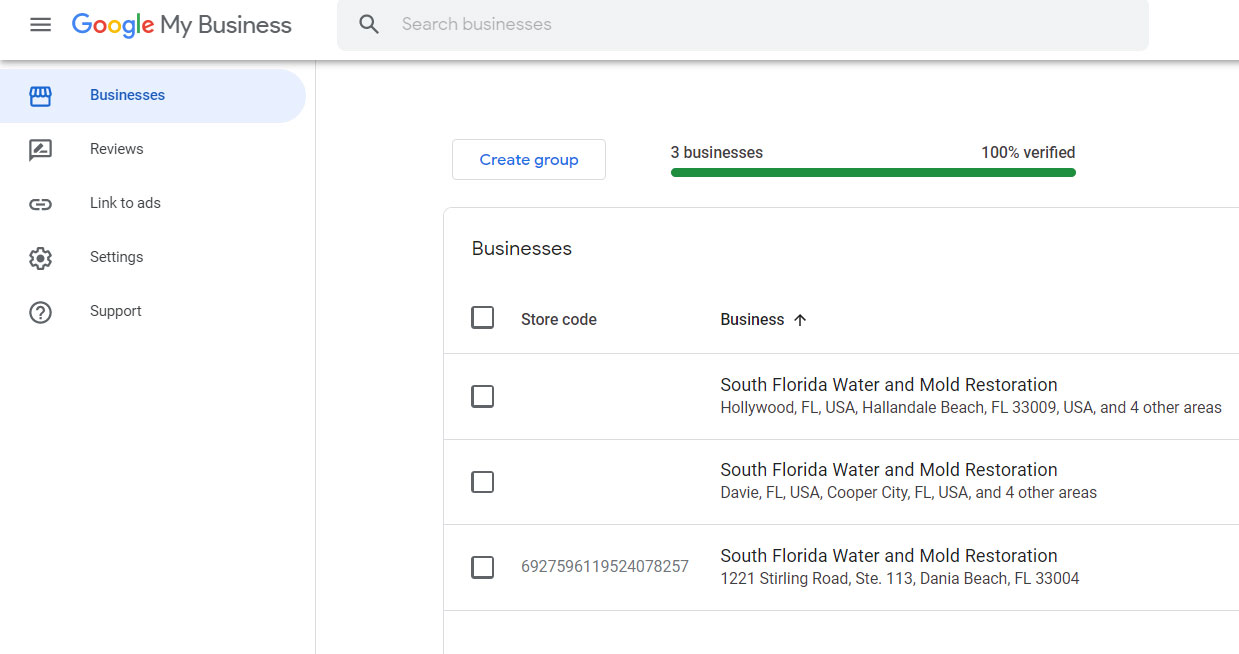Screen dimensions: 1239x654
Task: Check the Hollywood, FL business row checkbox
Action: click(482, 396)
